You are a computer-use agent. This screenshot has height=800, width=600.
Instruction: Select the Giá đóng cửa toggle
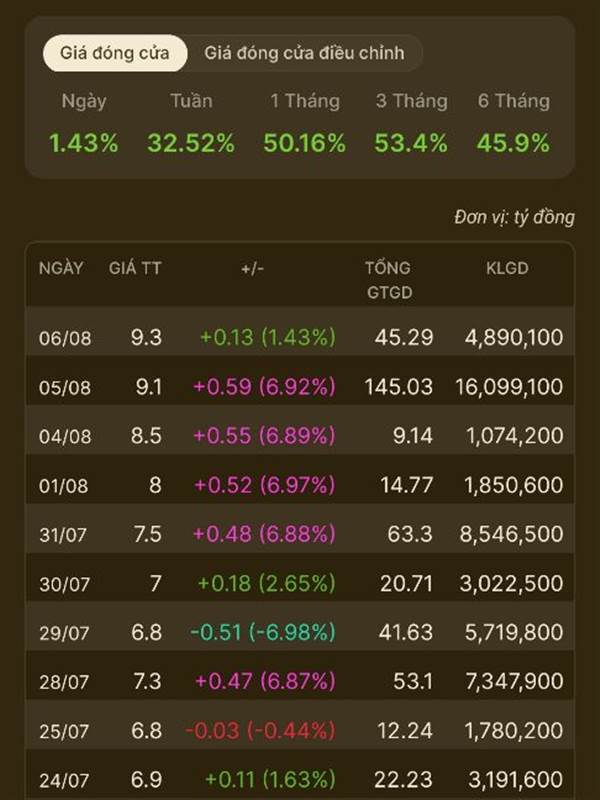coord(115,53)
